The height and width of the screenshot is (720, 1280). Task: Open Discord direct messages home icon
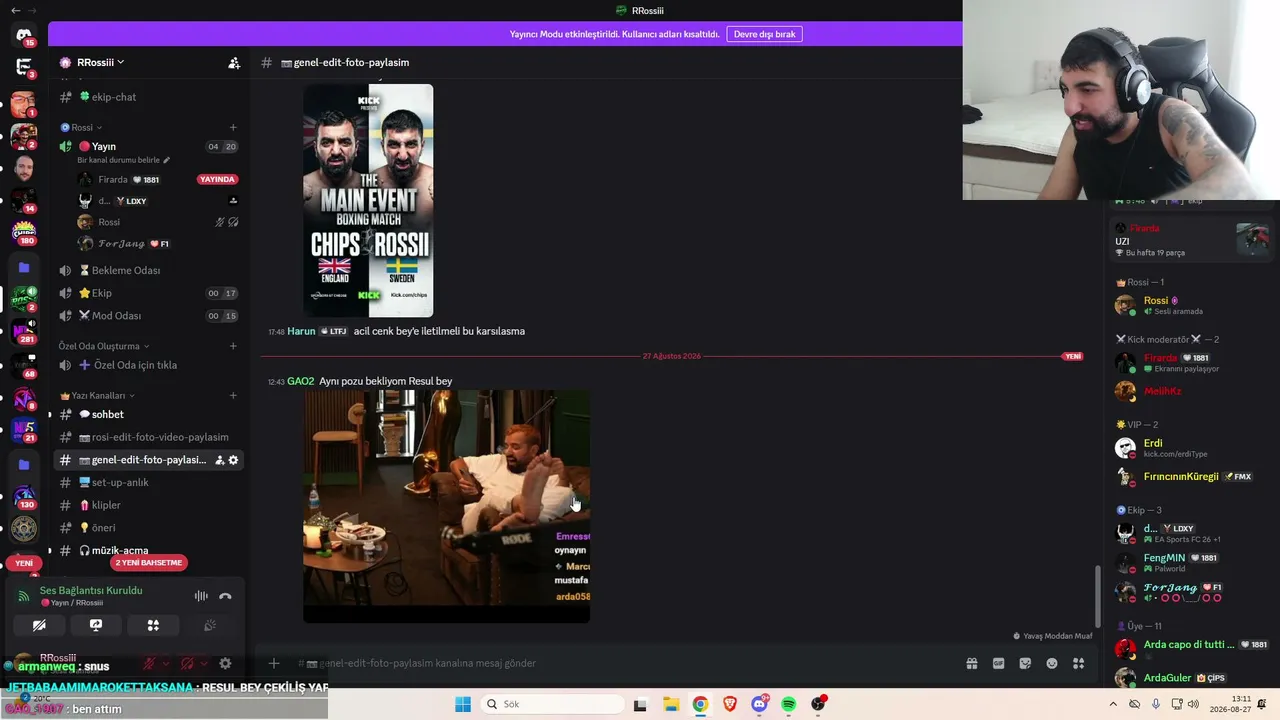[24, 35]
